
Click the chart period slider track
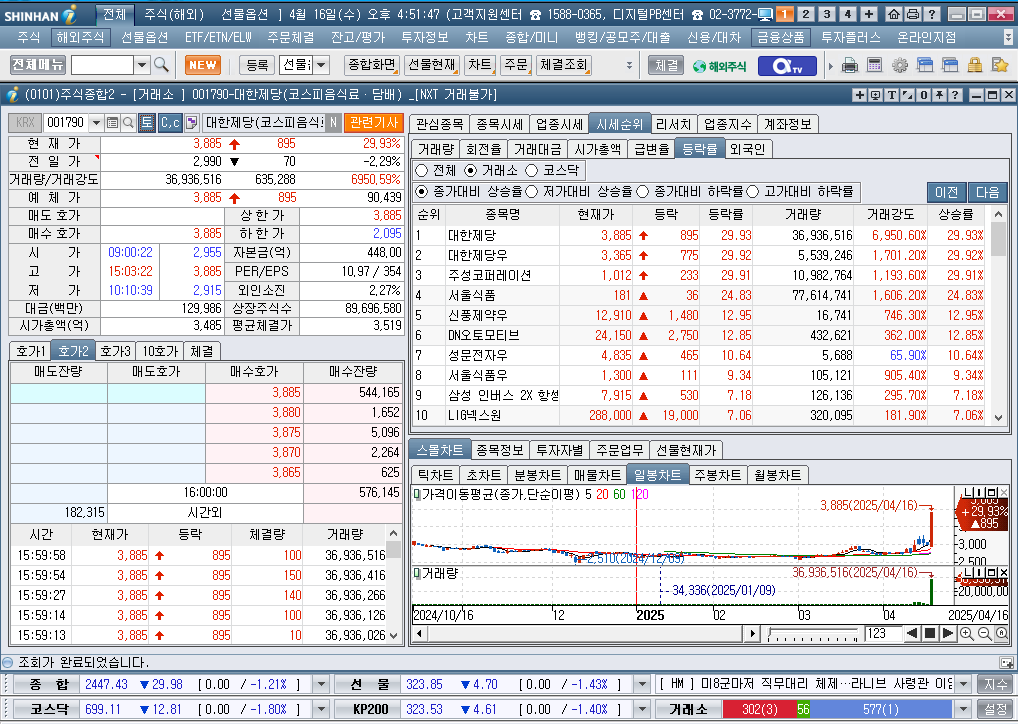(x=813, y=634)
